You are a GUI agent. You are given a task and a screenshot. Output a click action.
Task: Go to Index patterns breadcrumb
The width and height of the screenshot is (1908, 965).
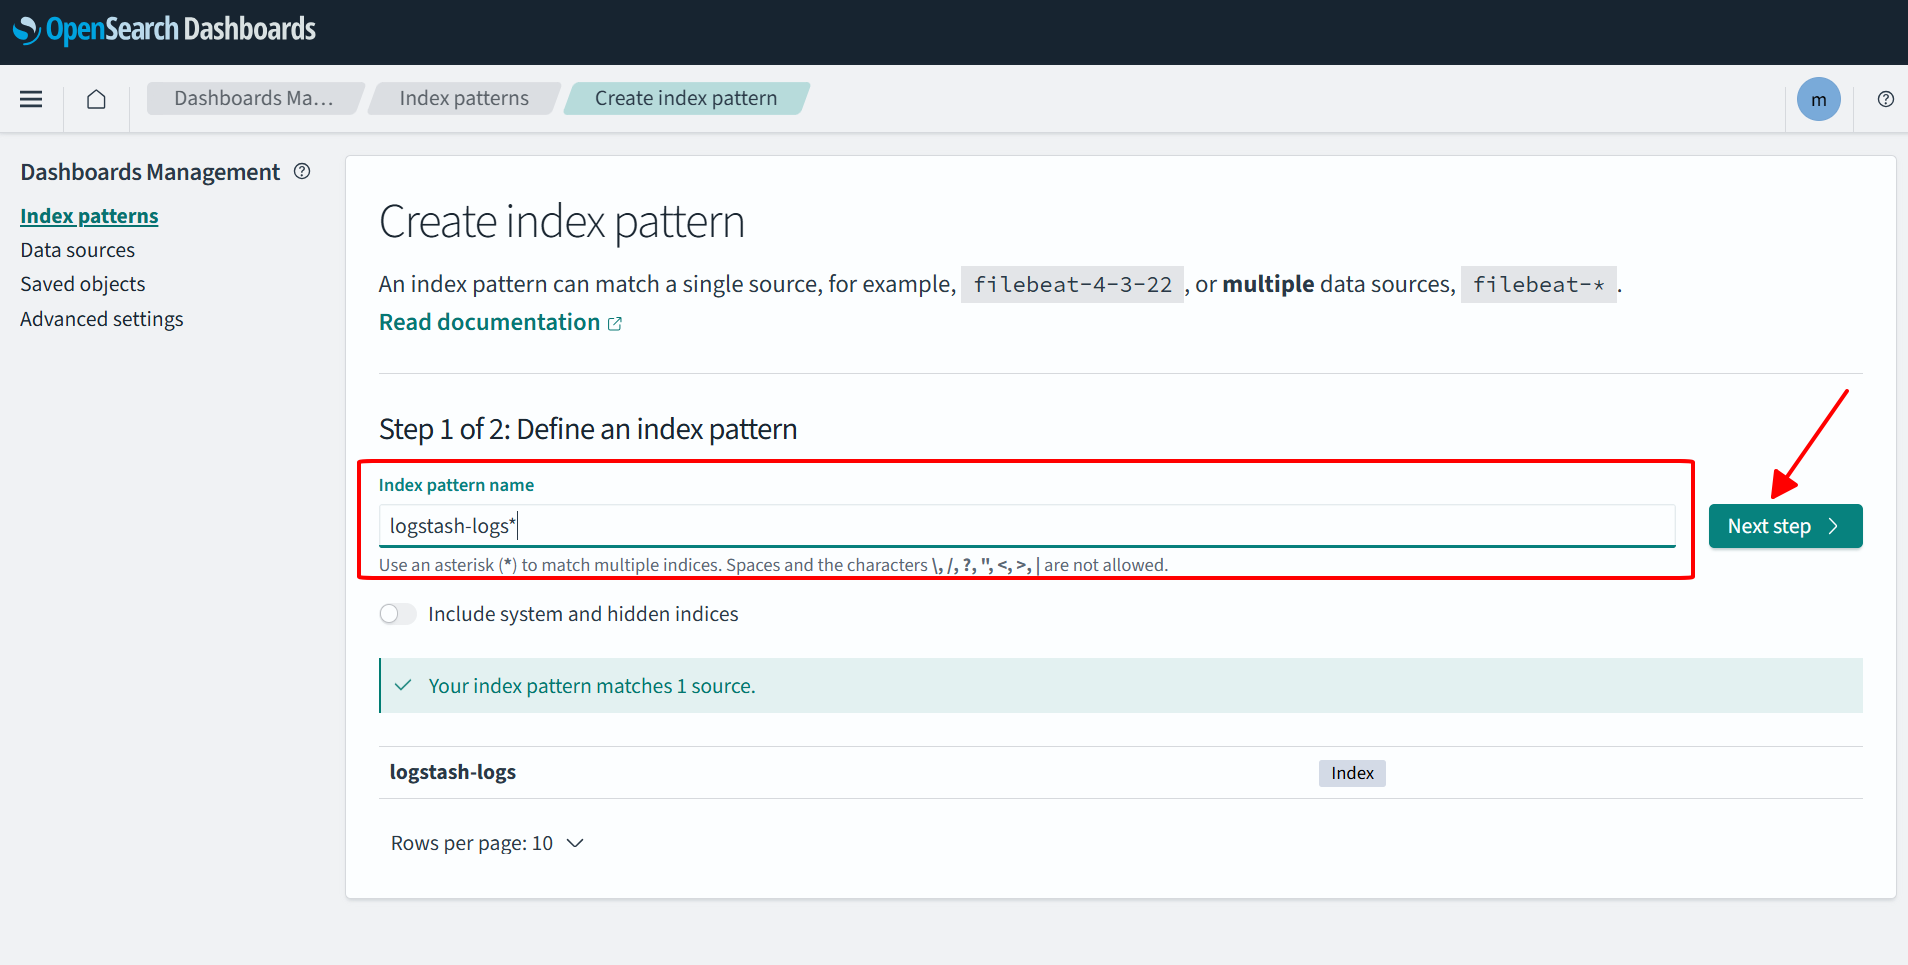464,98
